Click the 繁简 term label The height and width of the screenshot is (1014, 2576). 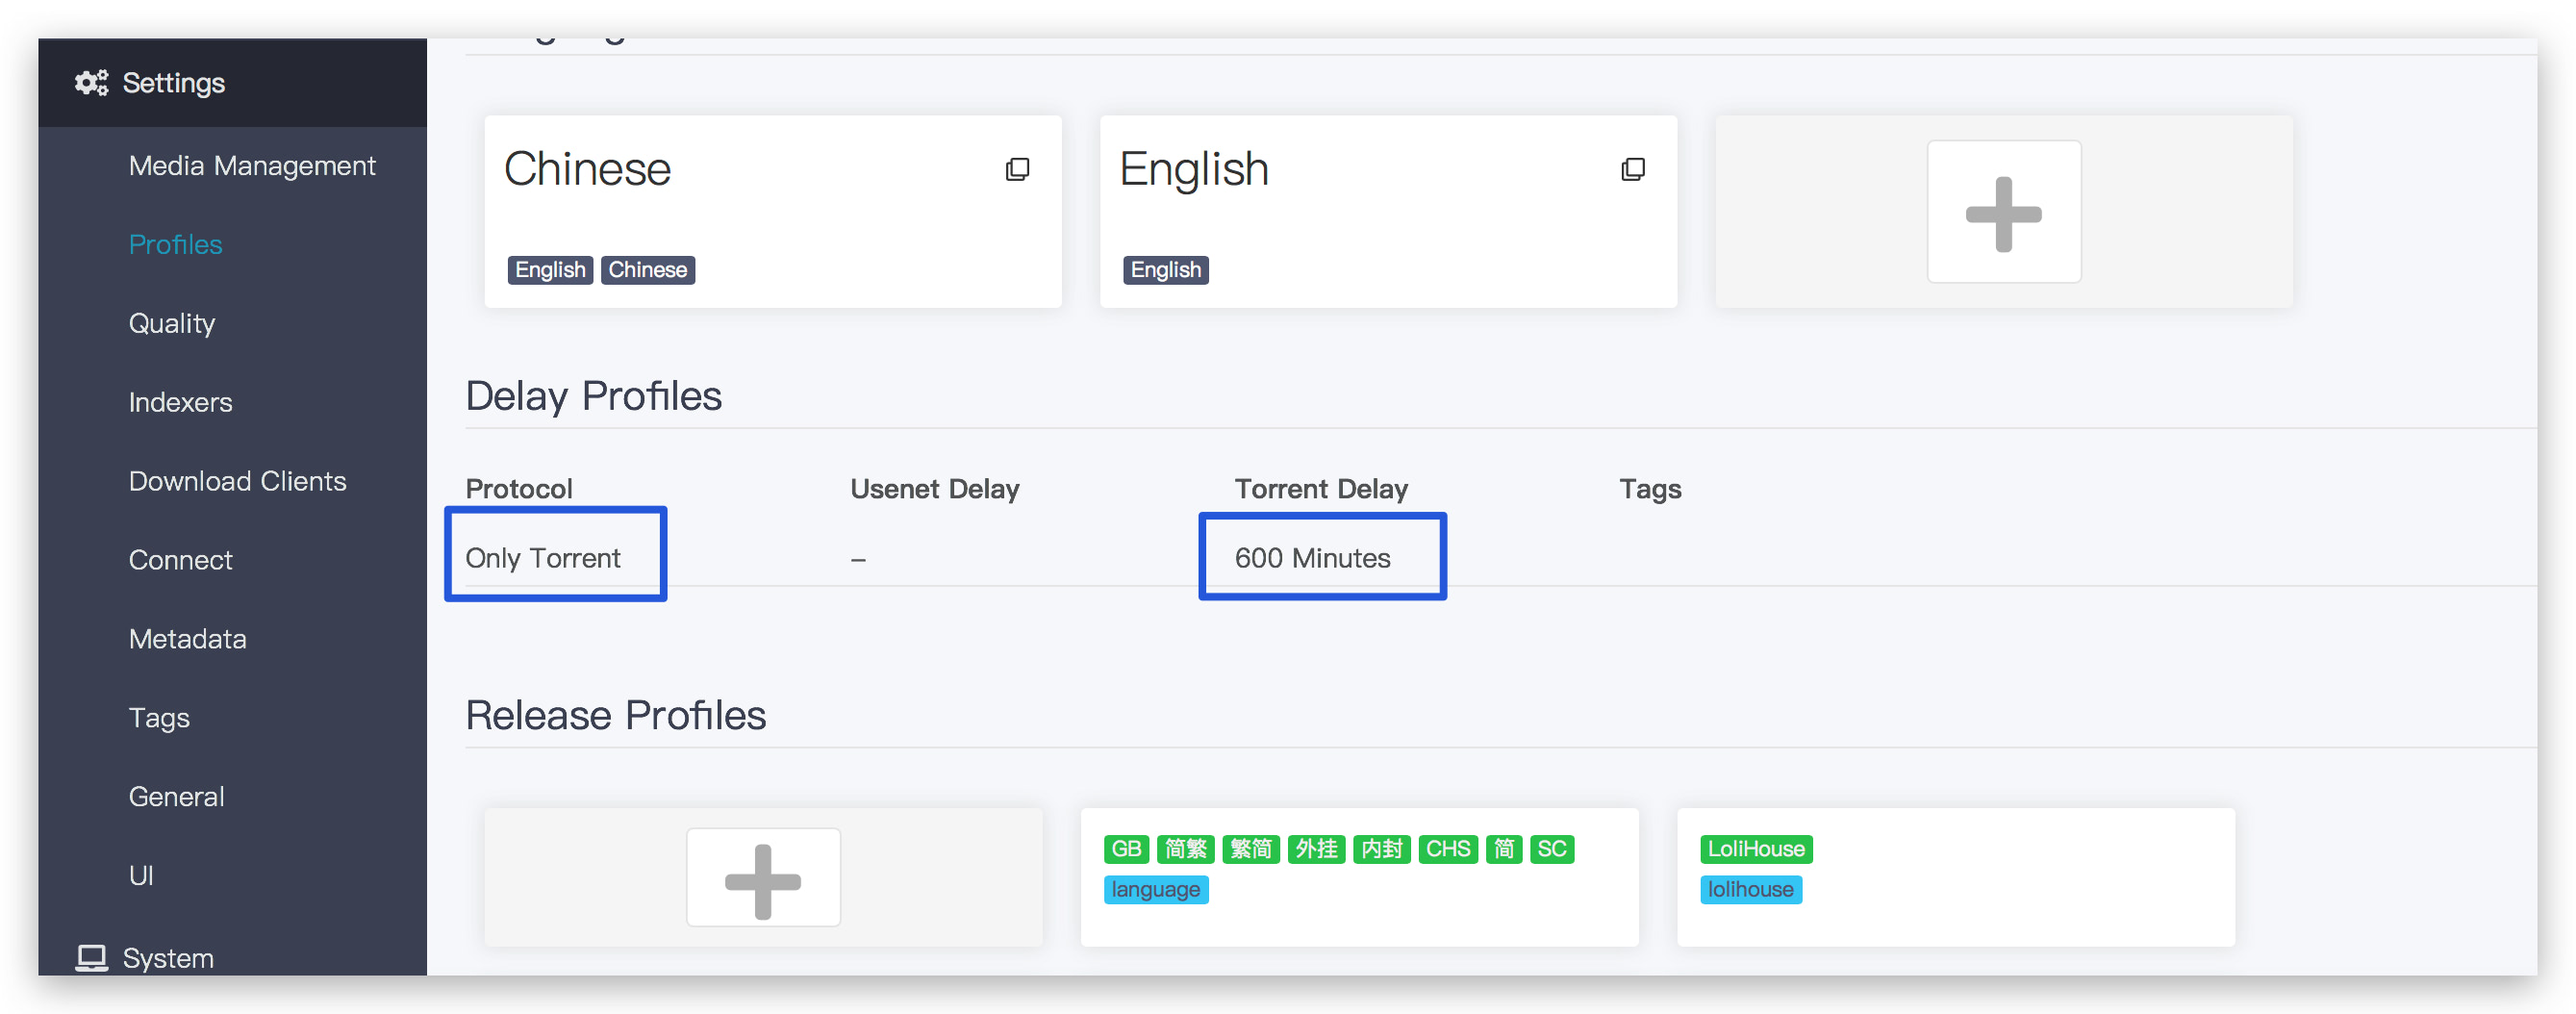click(x=1250, y=849)
